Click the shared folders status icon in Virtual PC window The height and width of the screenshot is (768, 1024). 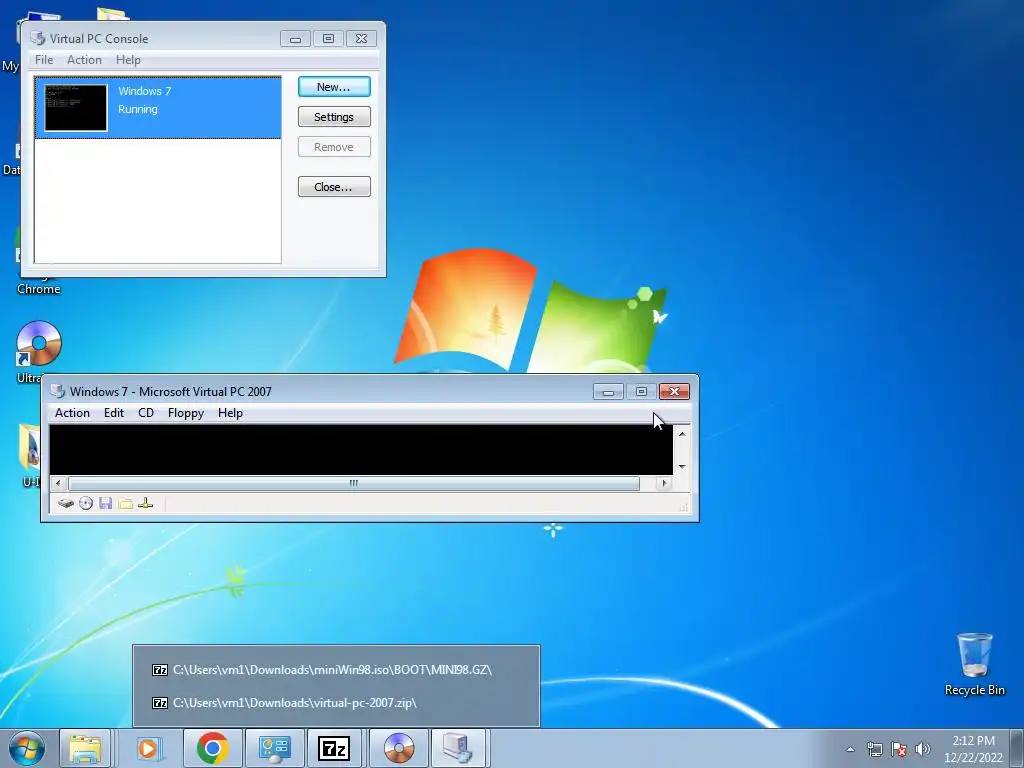coord(126,504)
